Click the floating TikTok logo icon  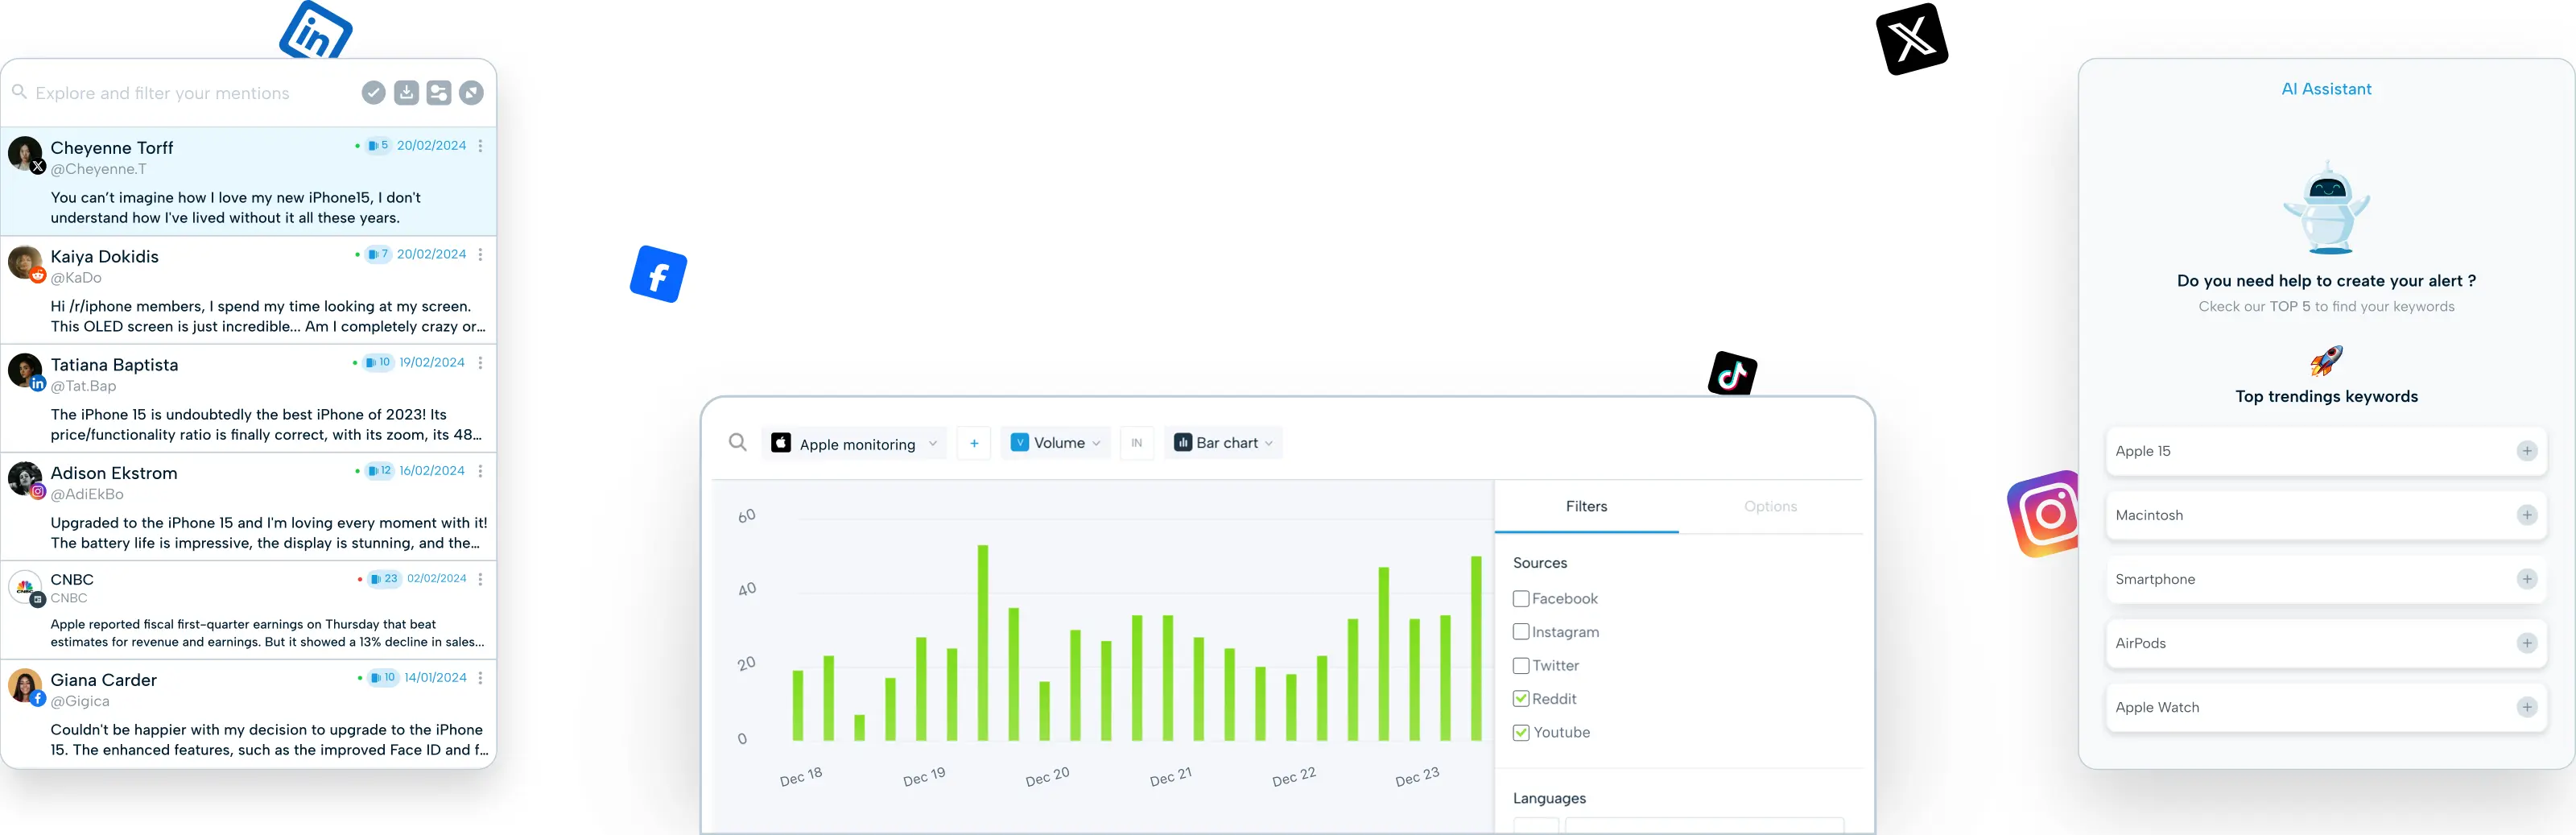click(x=1733, y=373)
